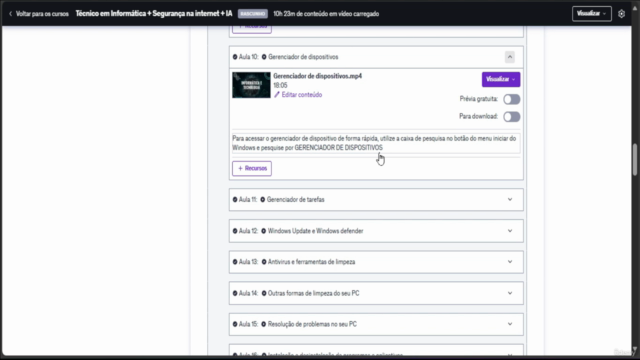The height and width of the screenshot is (360, 640).
Task: Expand Aula 15 Resolução de problemas
Action: (510, 324)
